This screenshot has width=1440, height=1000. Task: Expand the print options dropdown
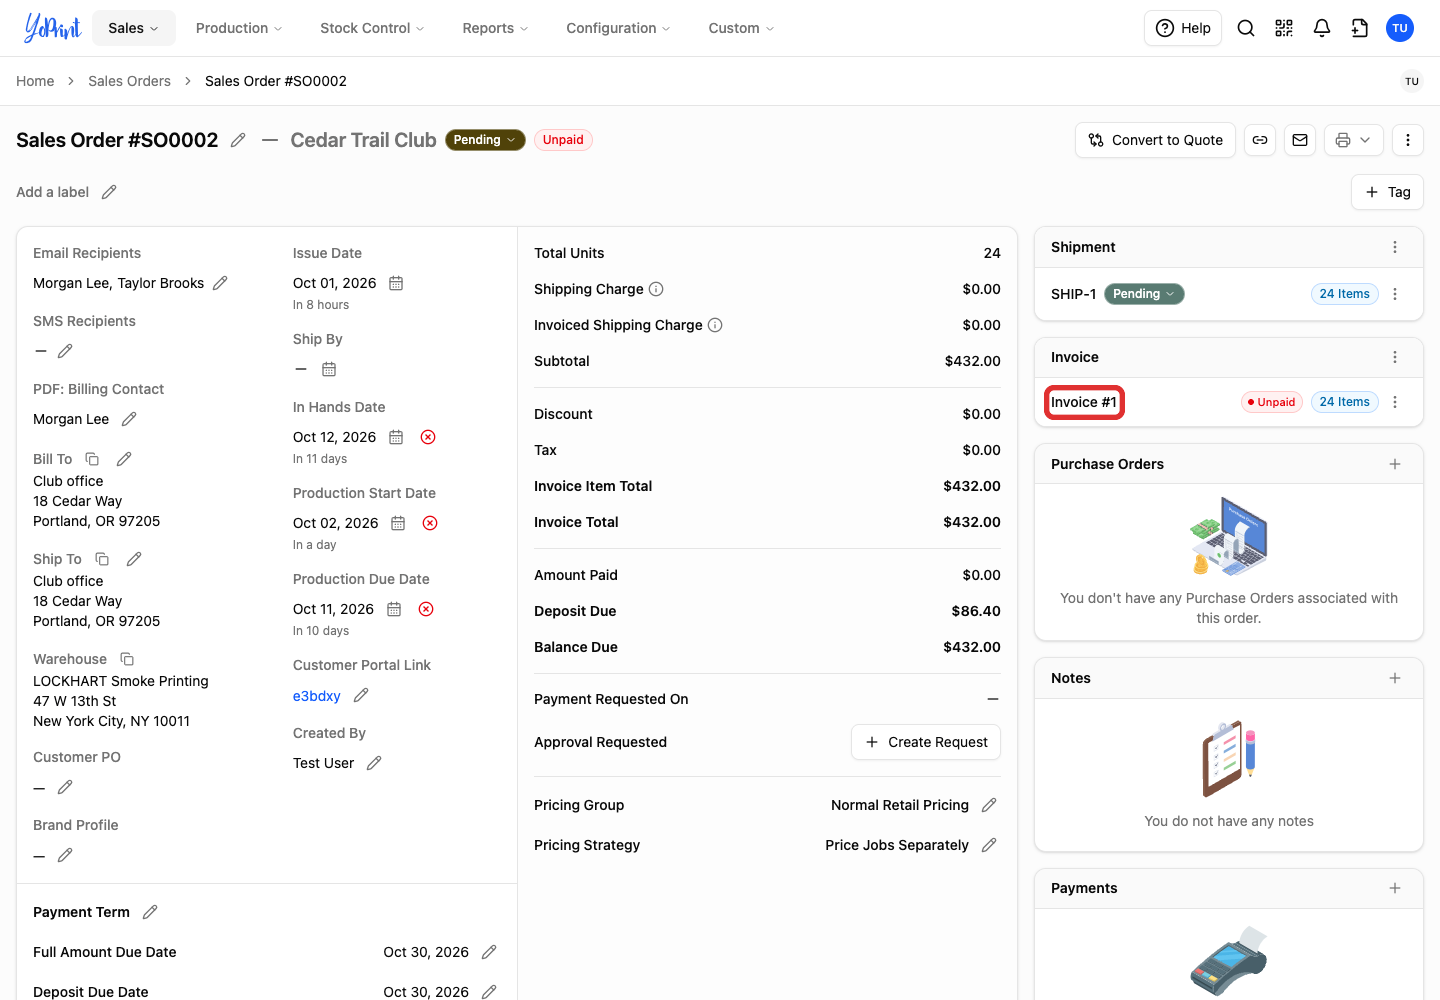pyautogui.click(x=1354, y=140)
